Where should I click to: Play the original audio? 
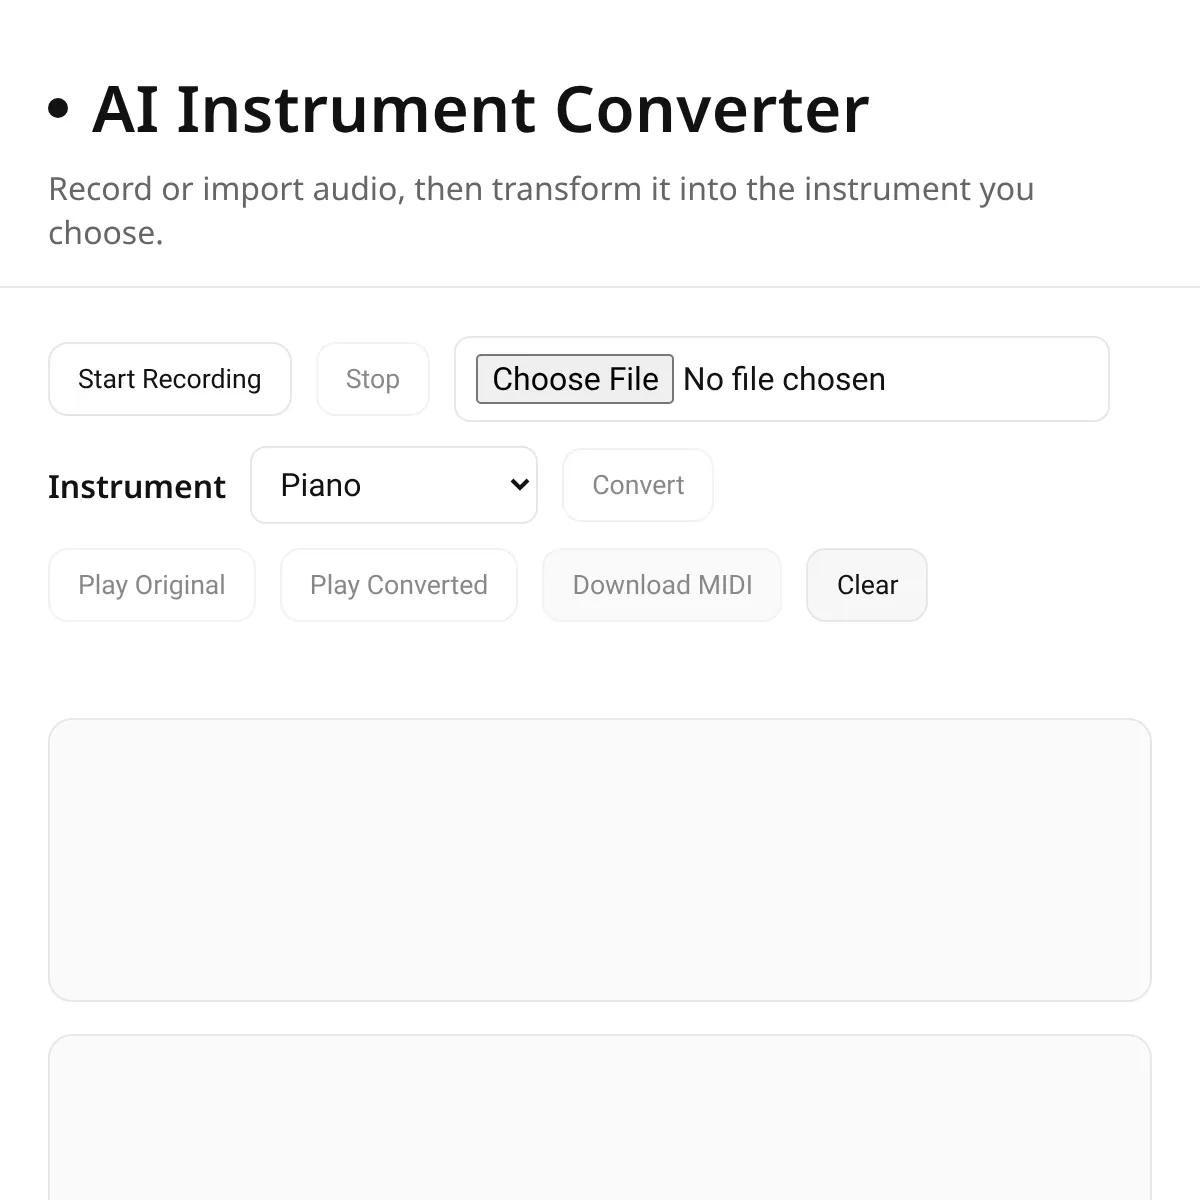pyautogui.click(x=152, y=585)
